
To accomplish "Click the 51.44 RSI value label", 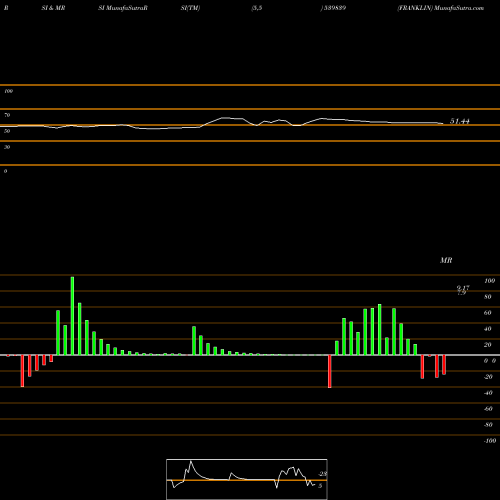I will pos(460,121).
